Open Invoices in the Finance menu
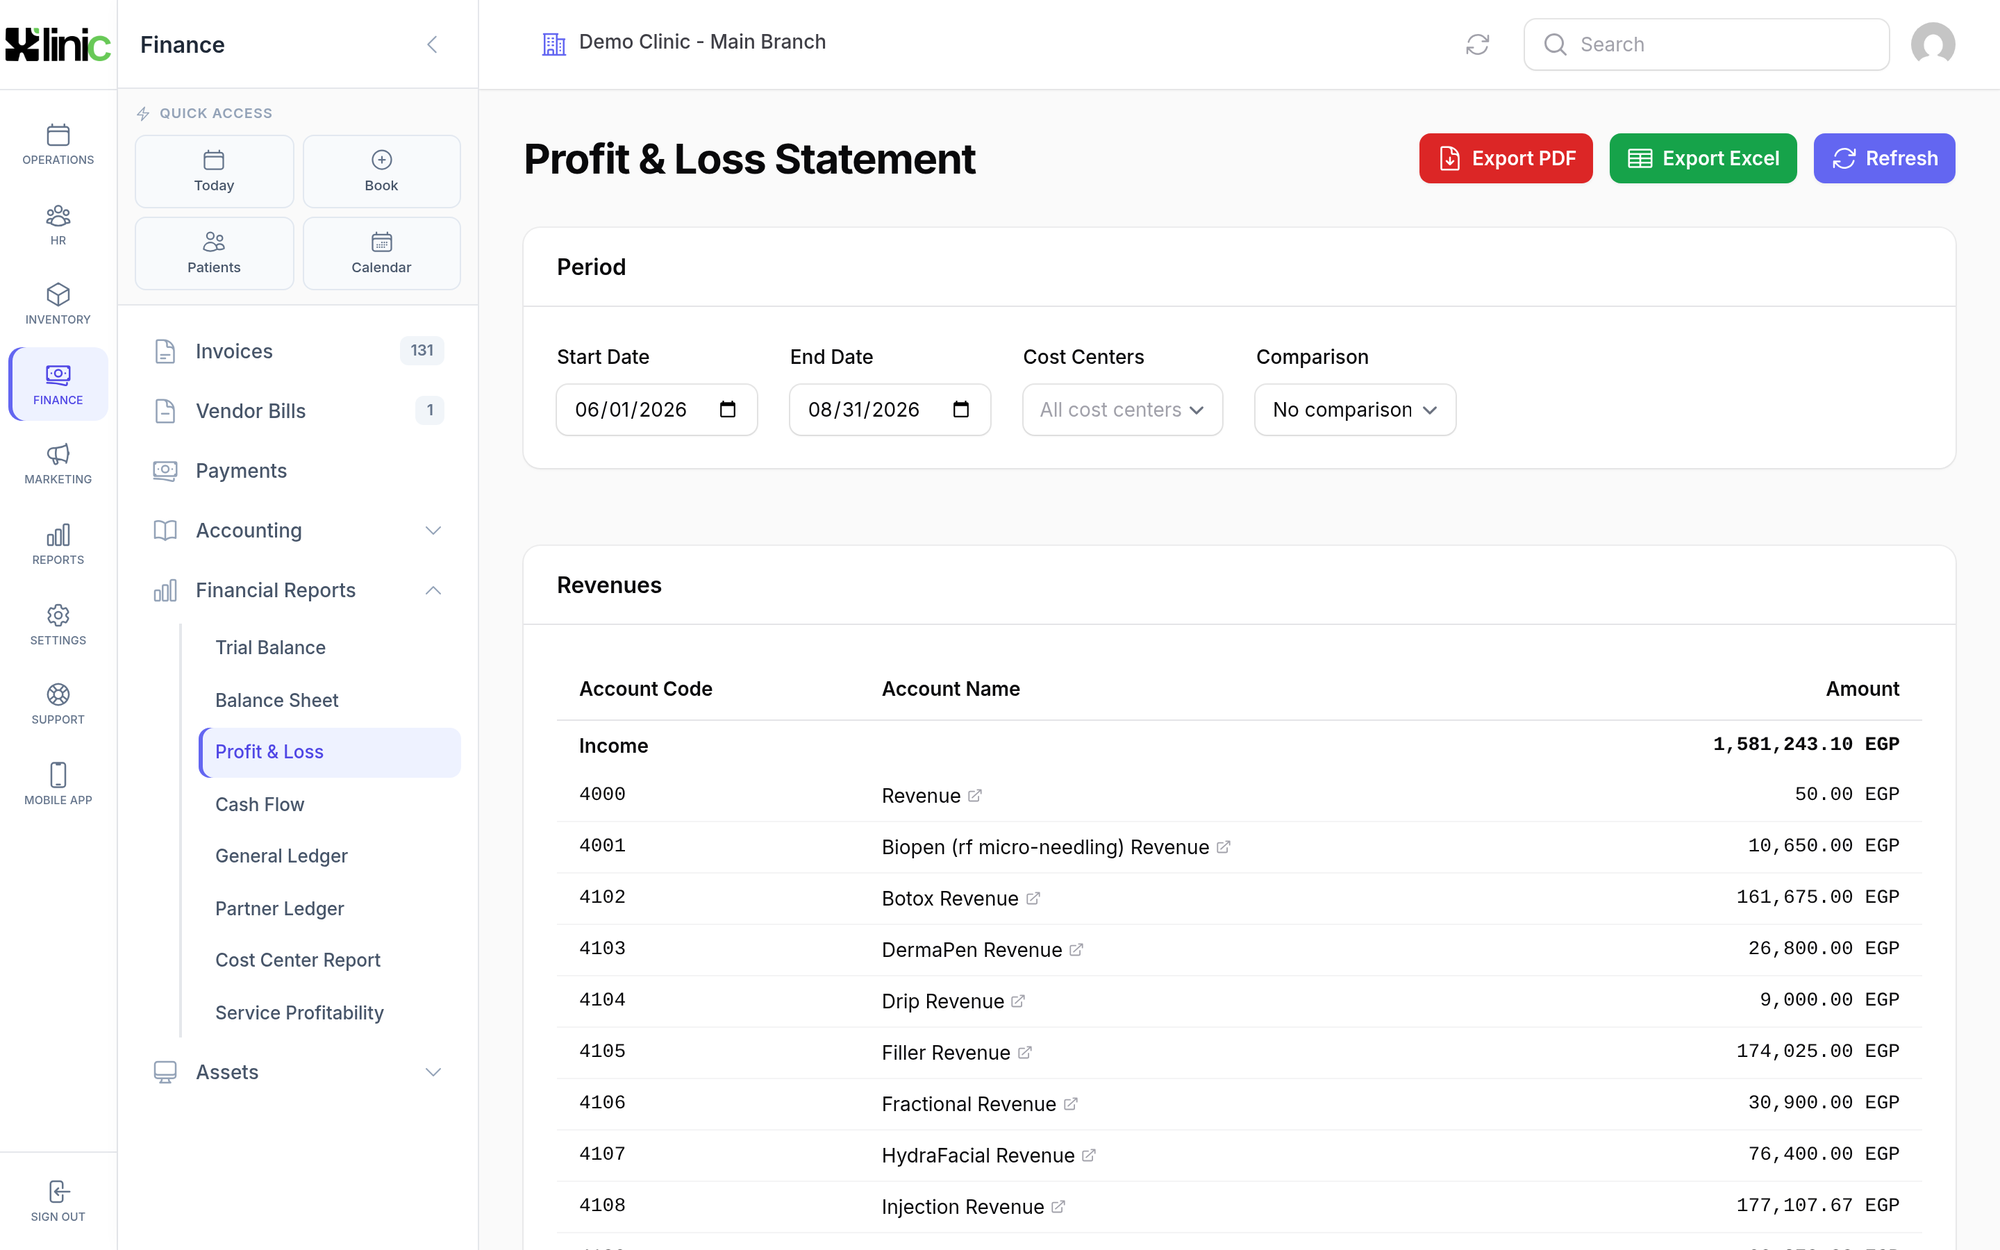Viewport: 2000px width, 1250px height. [x=298, y=351]
